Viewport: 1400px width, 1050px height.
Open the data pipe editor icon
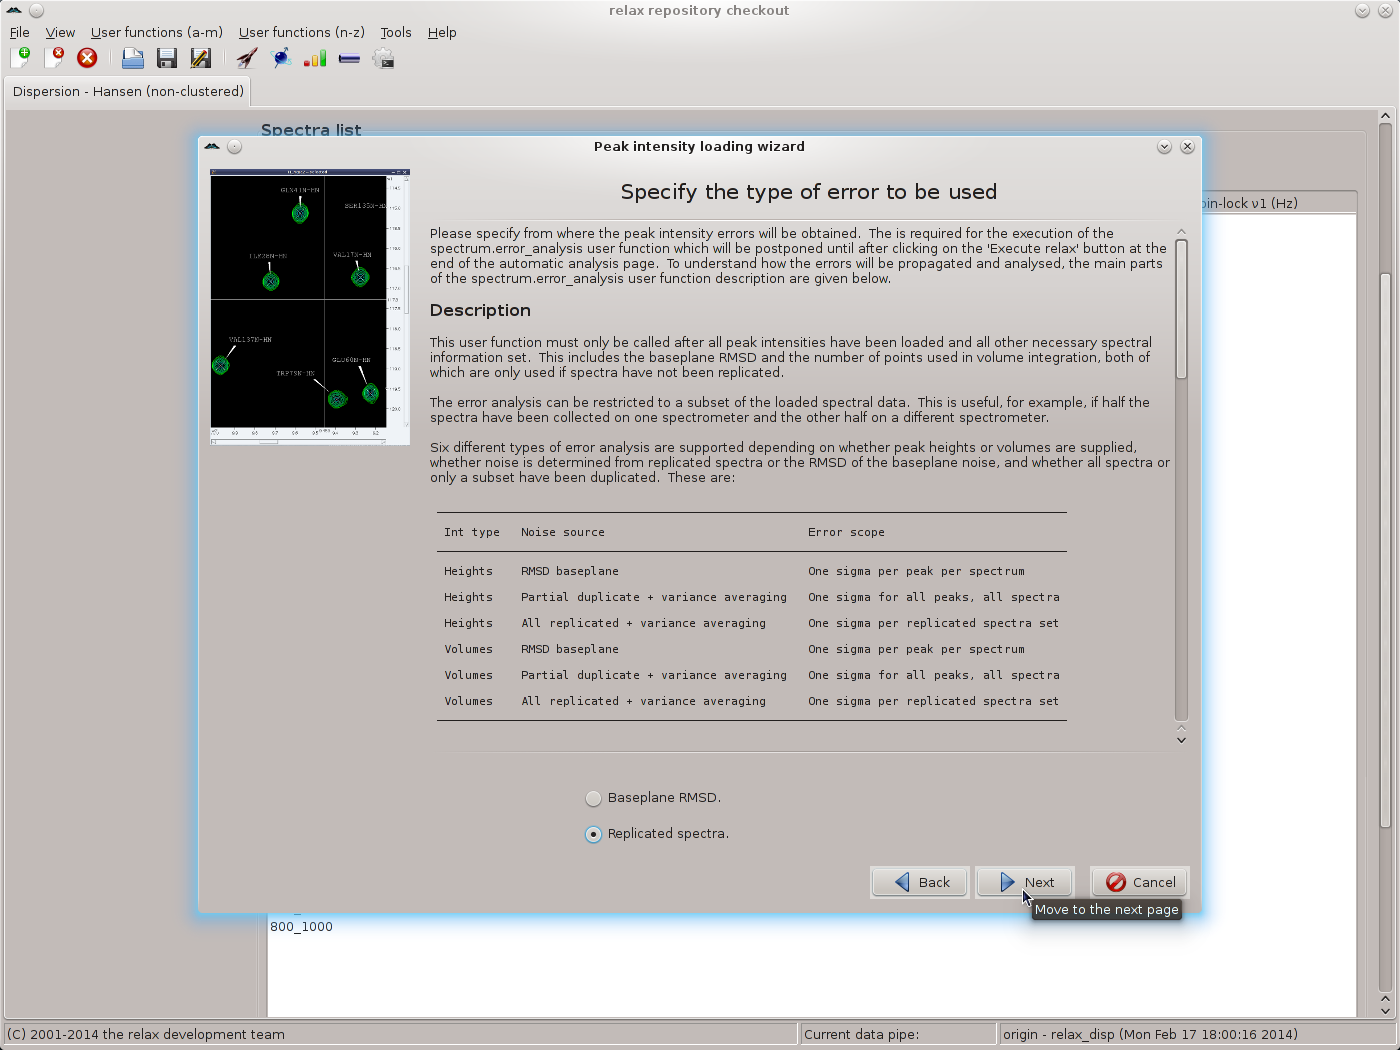(349, 58)
